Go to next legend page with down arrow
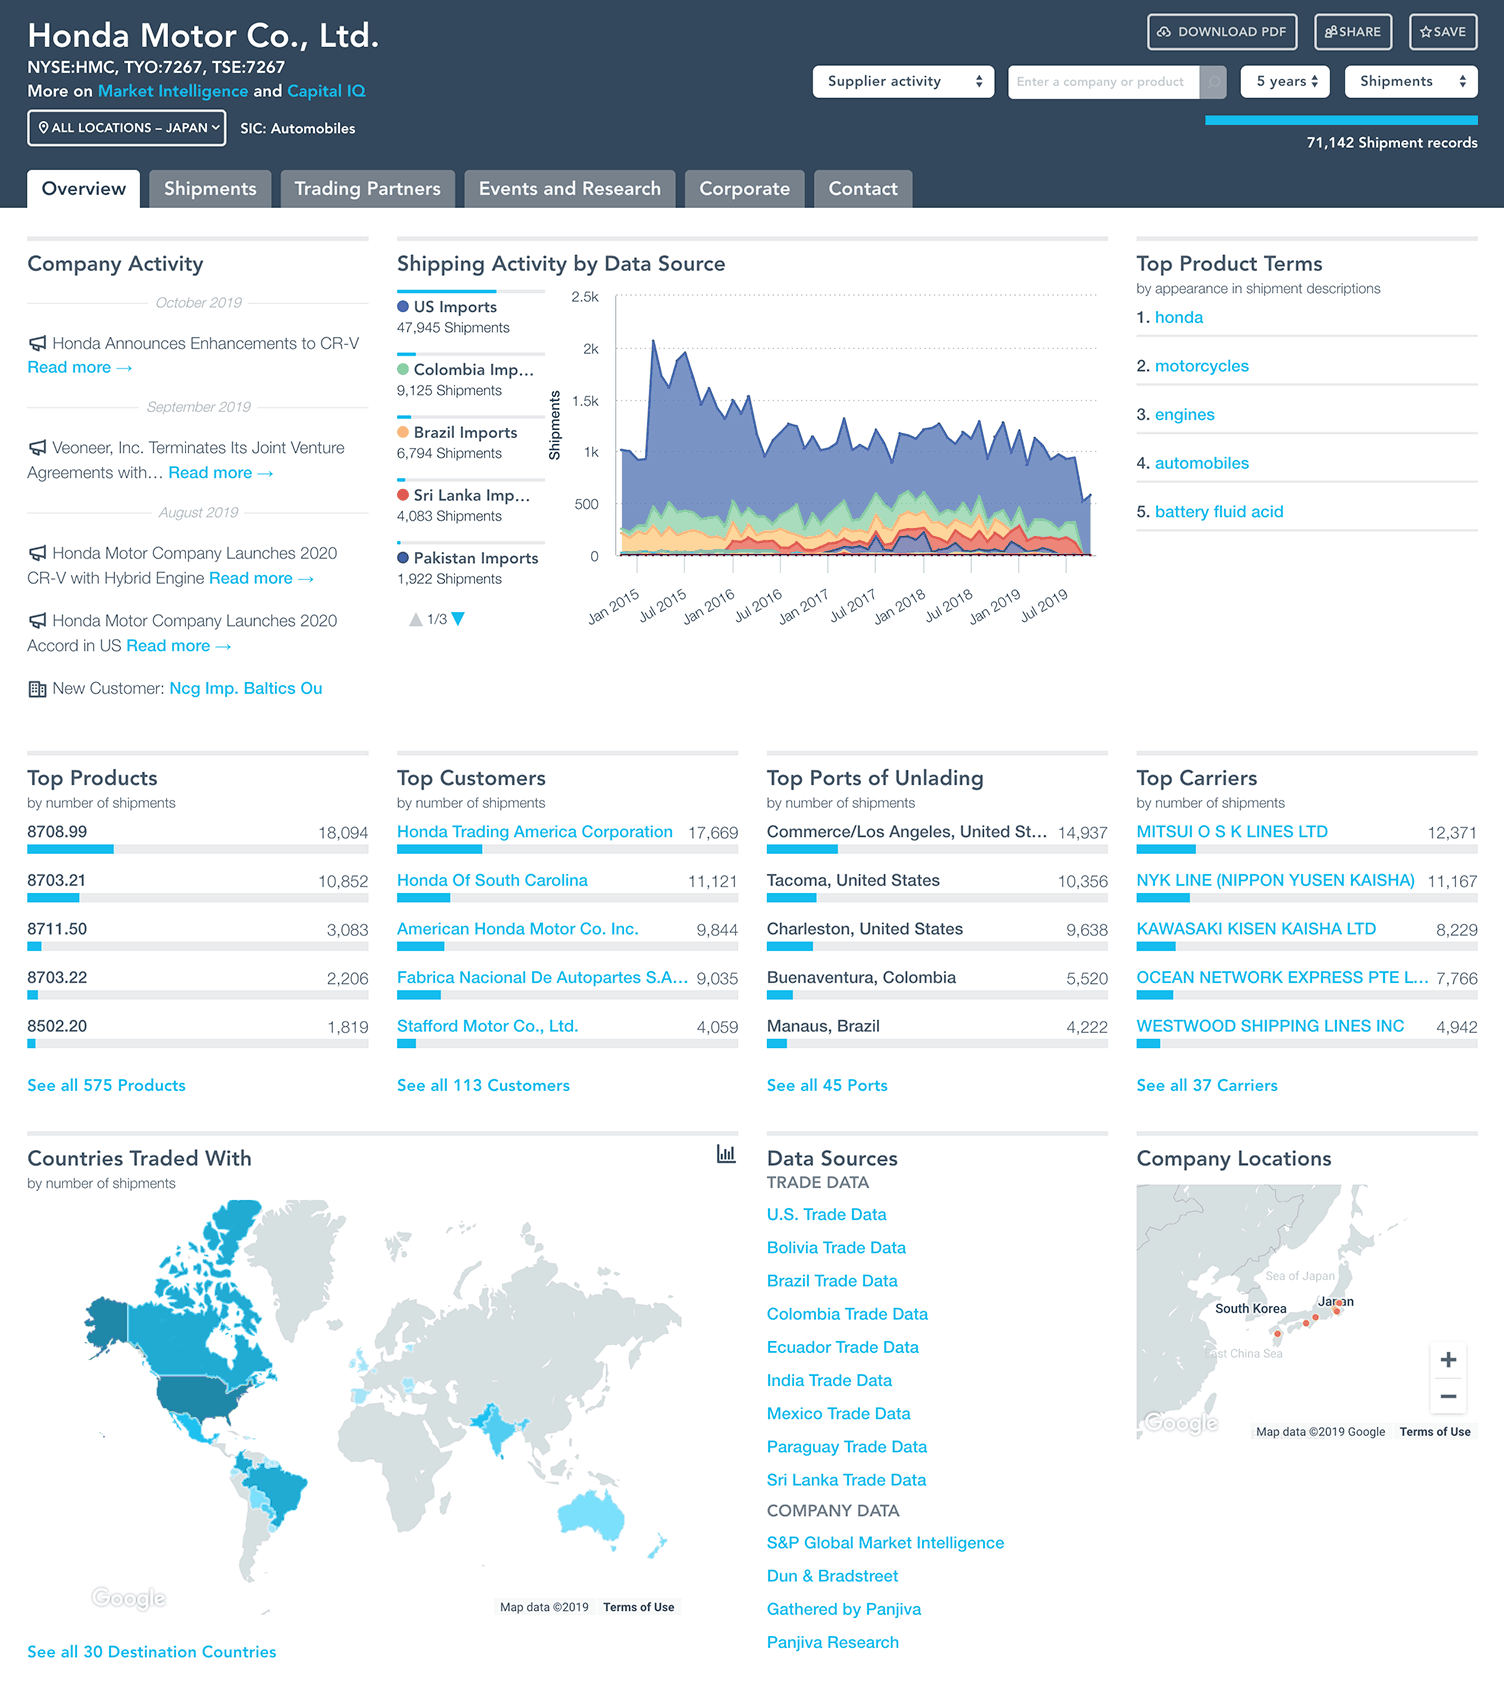 point(458,620)
